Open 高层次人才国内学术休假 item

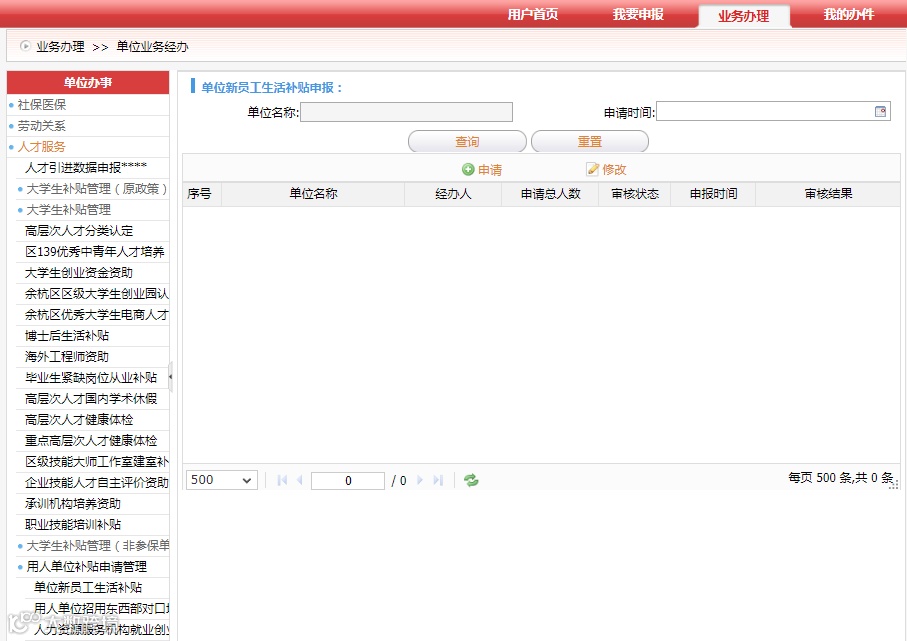91,399
